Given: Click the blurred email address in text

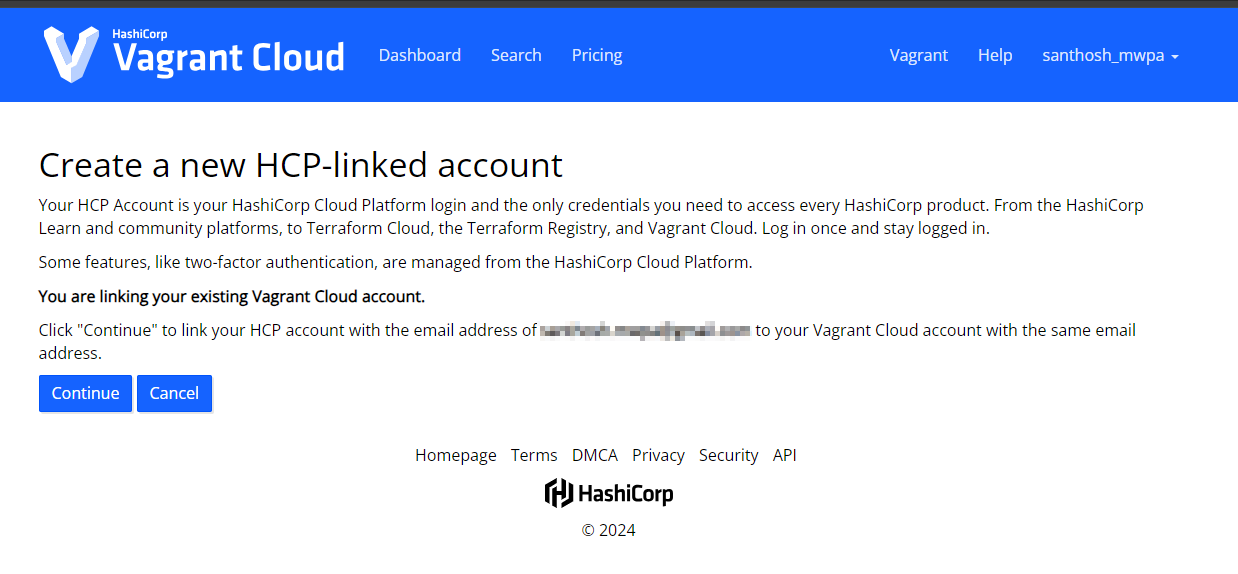Looking at the screenshot, I should point(645,330).
